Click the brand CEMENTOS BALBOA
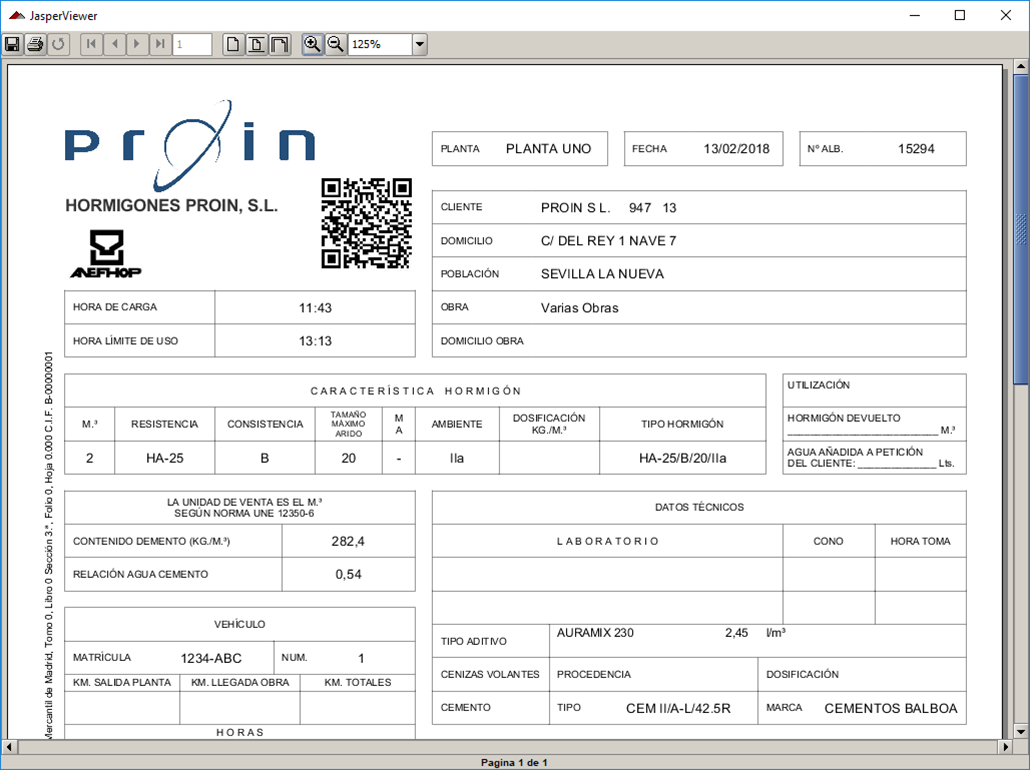The image size is (1030, 770). 891,709
